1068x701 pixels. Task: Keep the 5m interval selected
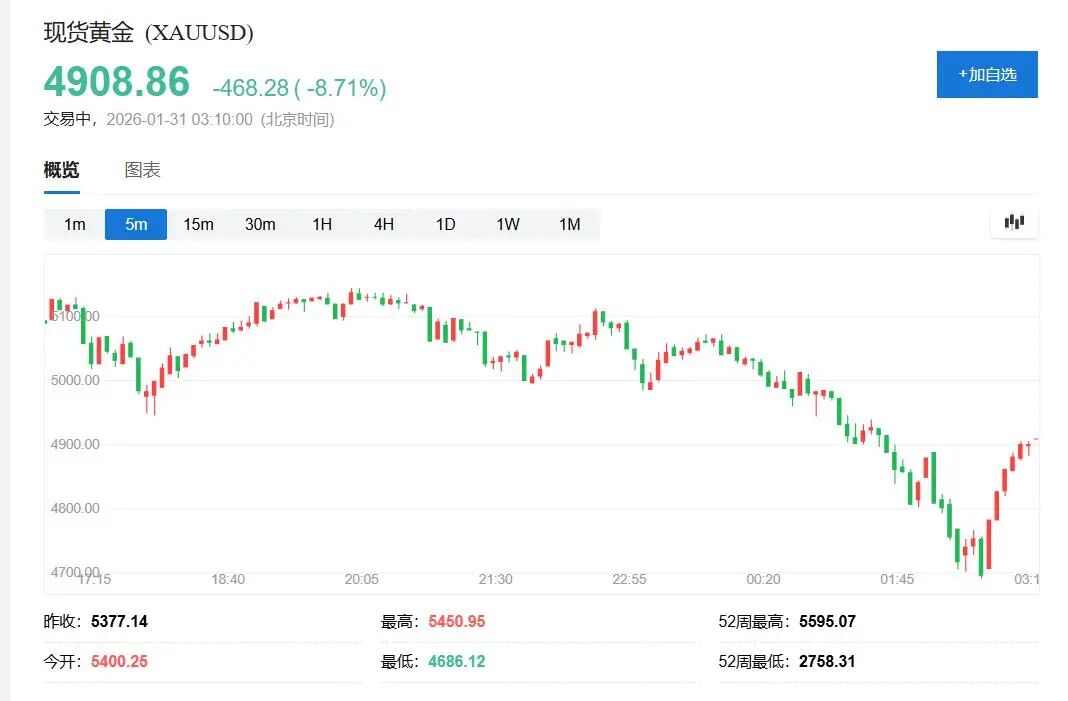[x=135, y=224]
